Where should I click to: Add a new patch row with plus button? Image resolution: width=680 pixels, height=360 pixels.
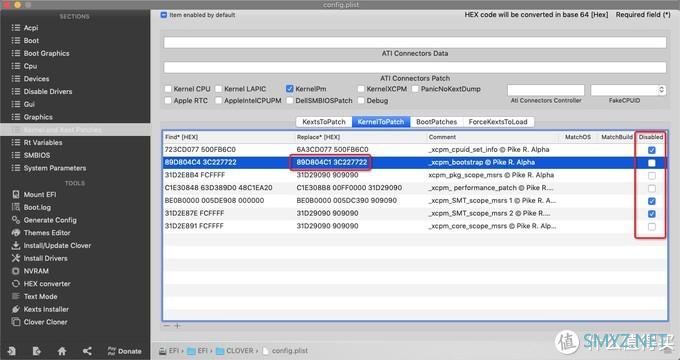click(x=177, y=325)
